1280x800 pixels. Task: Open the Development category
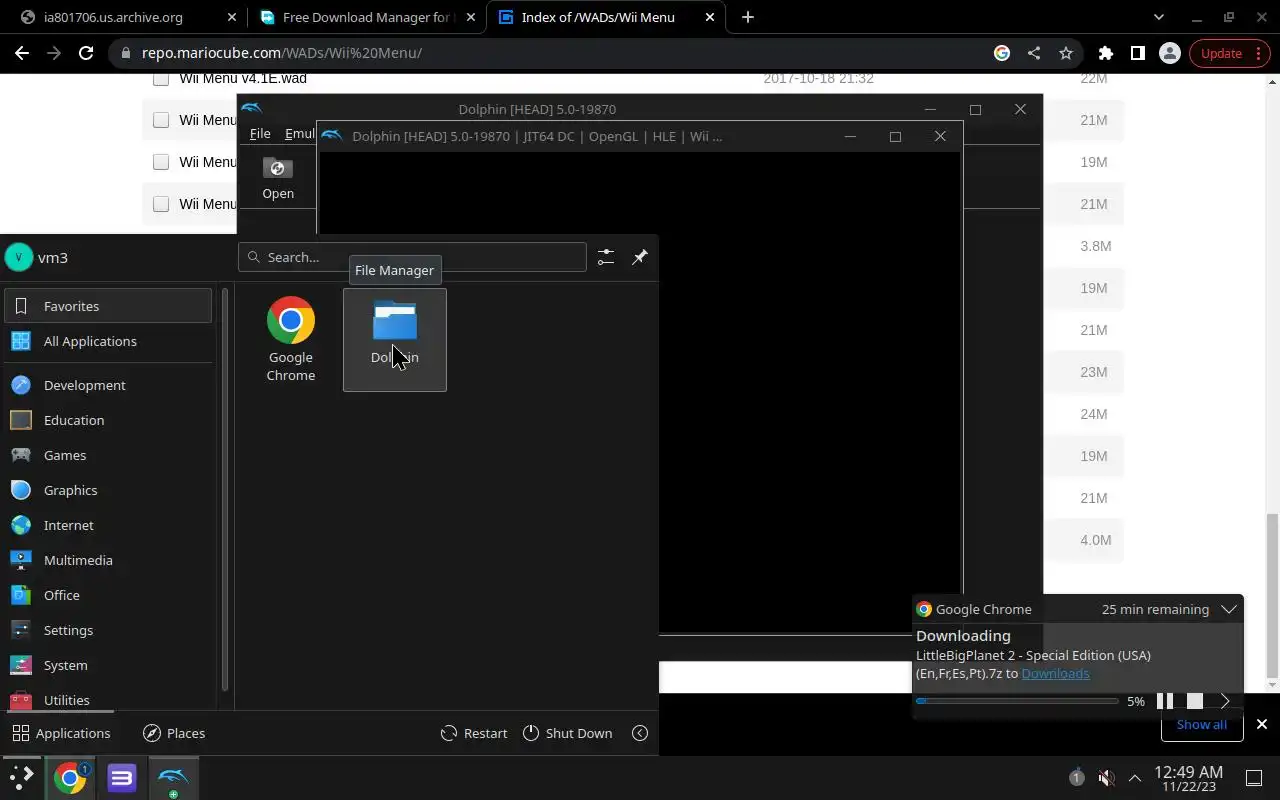click(108, 385)
